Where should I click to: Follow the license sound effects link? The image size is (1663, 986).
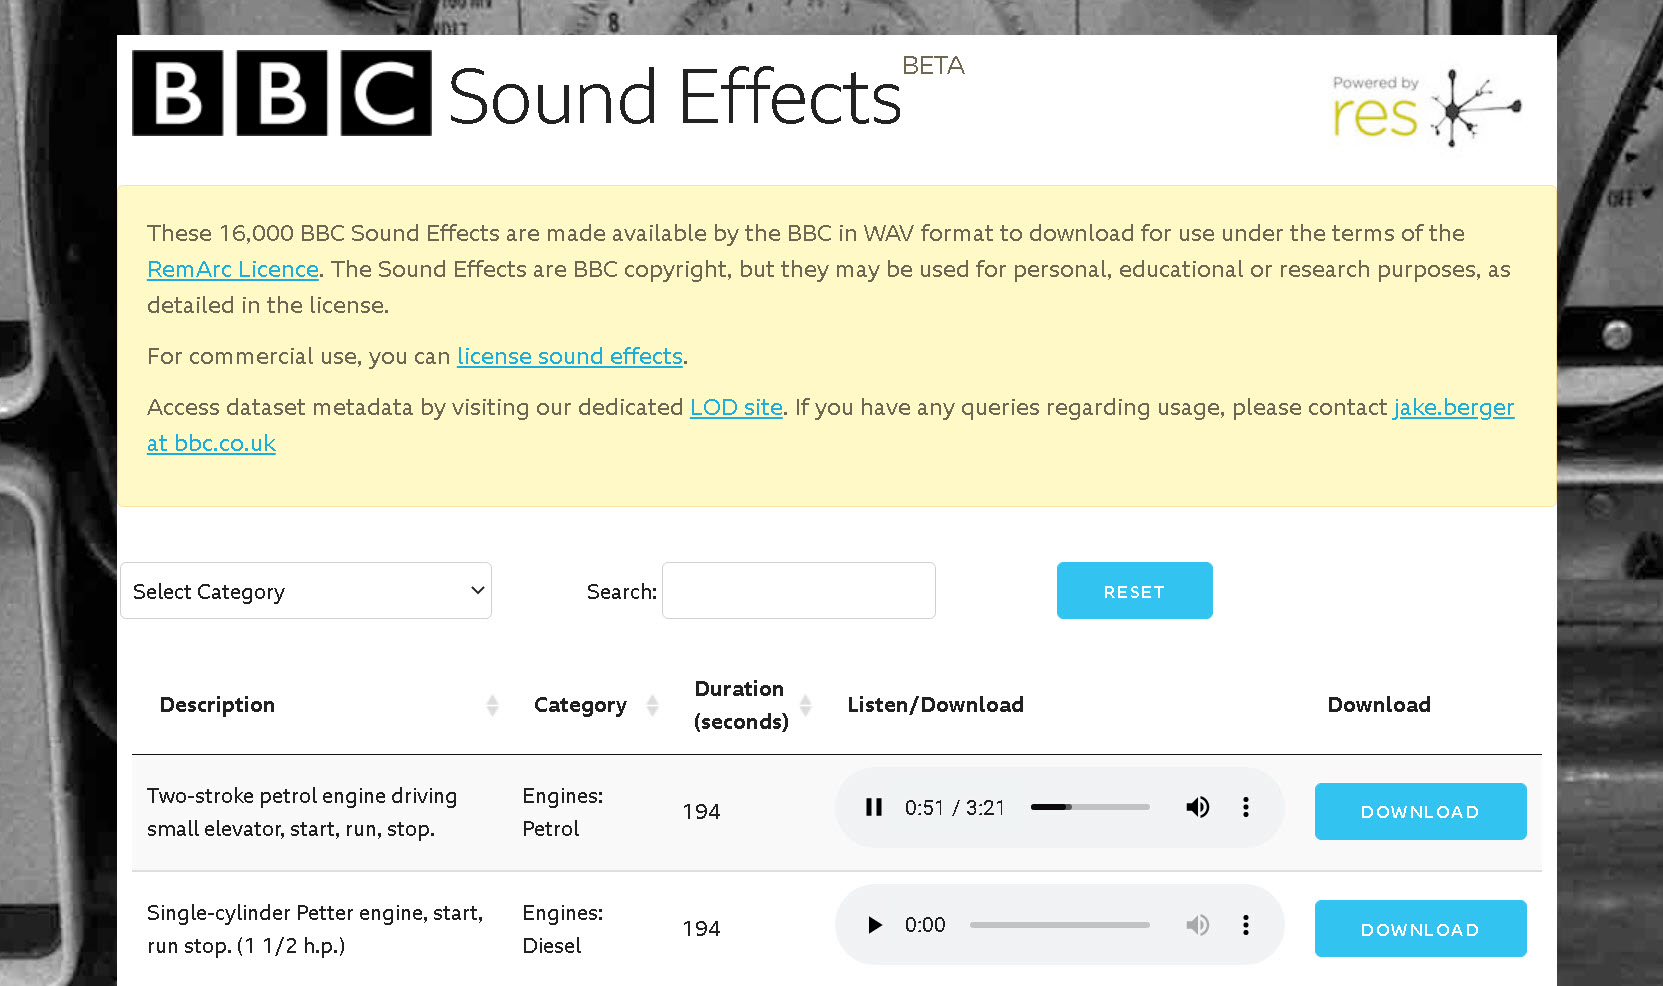click(569, 356)
